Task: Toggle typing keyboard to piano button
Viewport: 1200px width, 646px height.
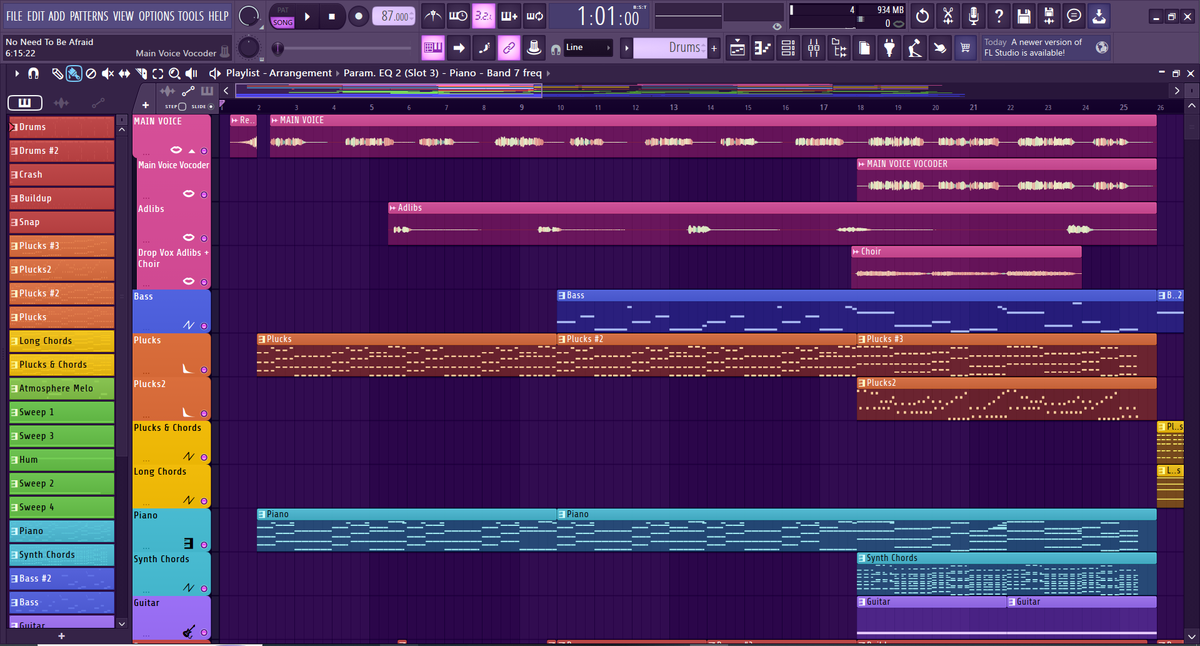Action: [x=433, y=48]
